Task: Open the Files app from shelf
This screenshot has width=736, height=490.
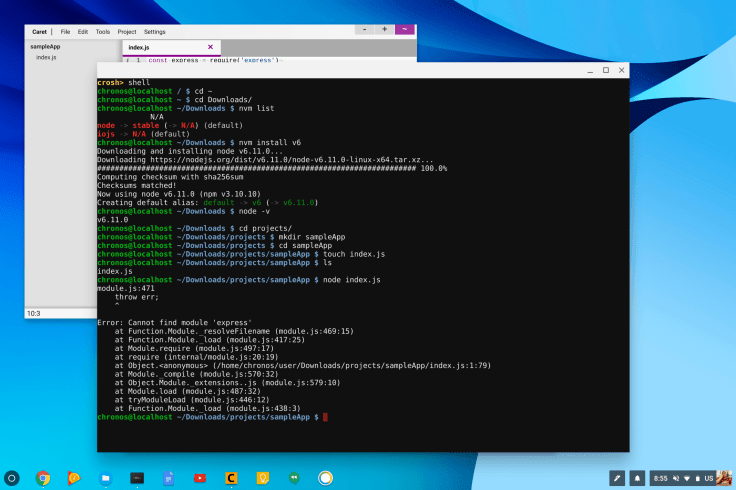Action: point(105,478)
